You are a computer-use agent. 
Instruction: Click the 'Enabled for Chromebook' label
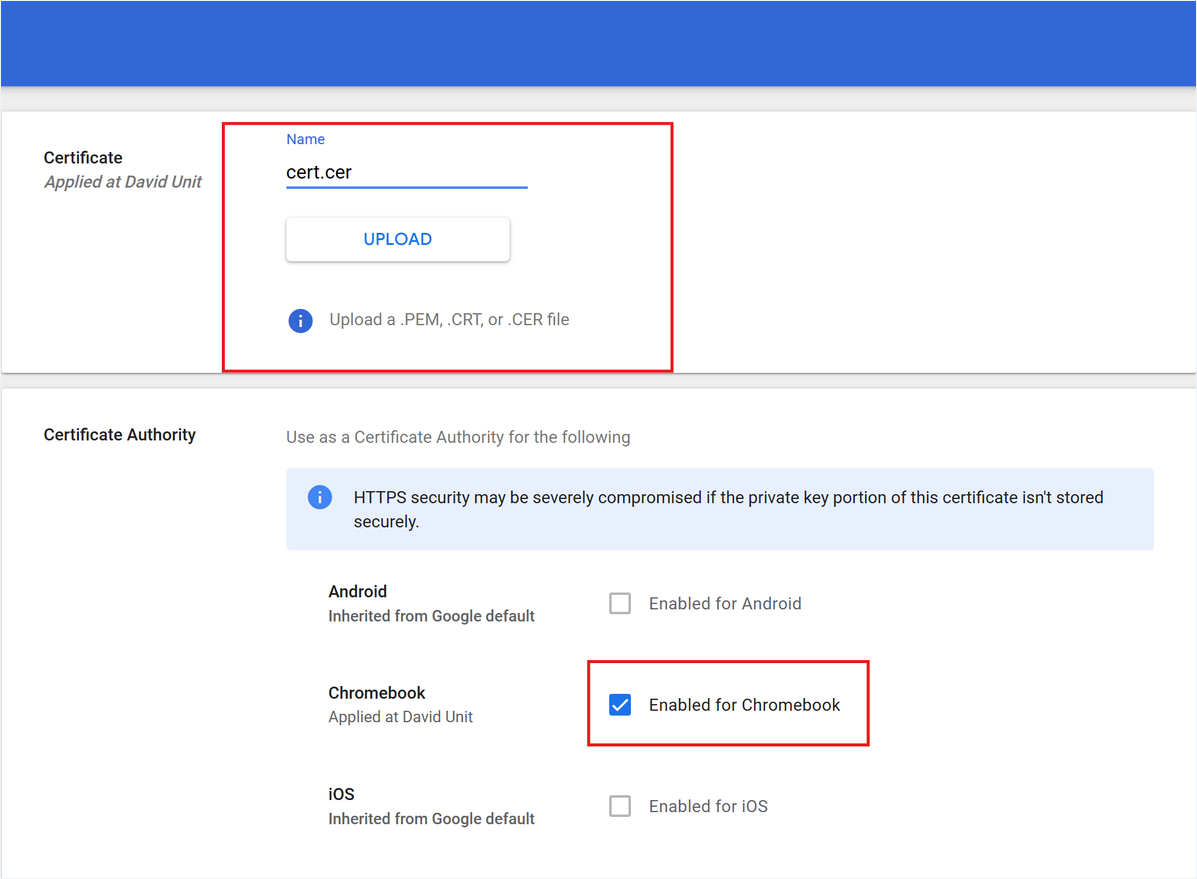click(744, 705)
